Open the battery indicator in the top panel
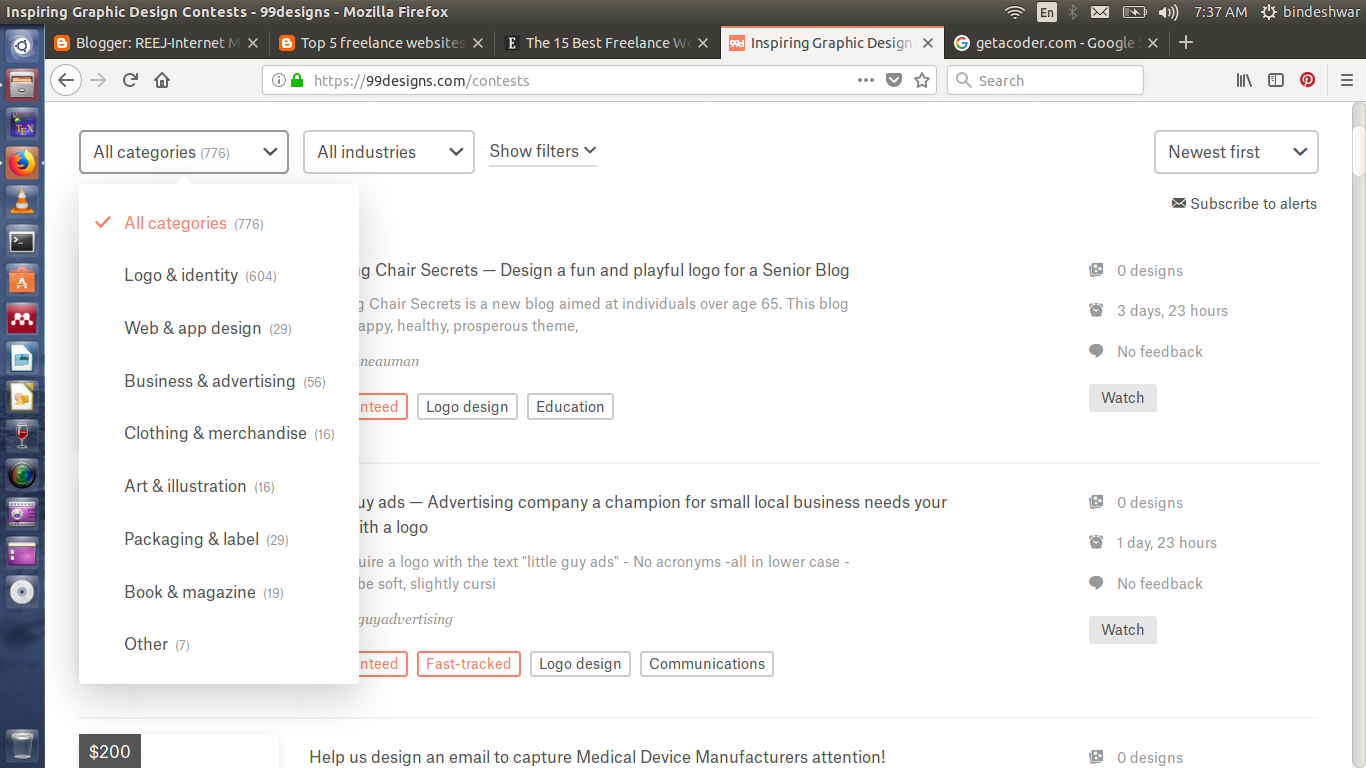This screenshot has width=1366, height=768. pos(1134,12)
